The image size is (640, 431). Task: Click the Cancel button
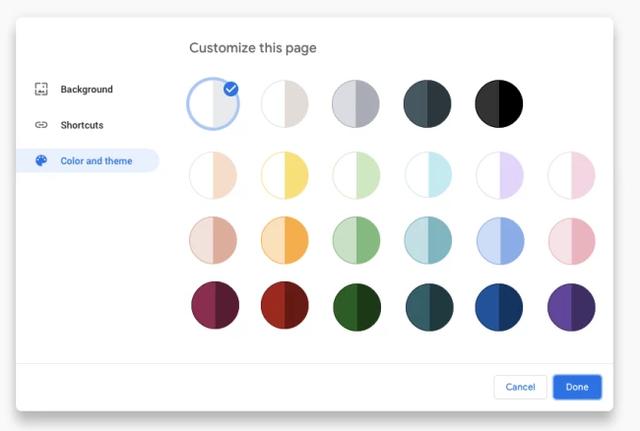coord(520,387)
